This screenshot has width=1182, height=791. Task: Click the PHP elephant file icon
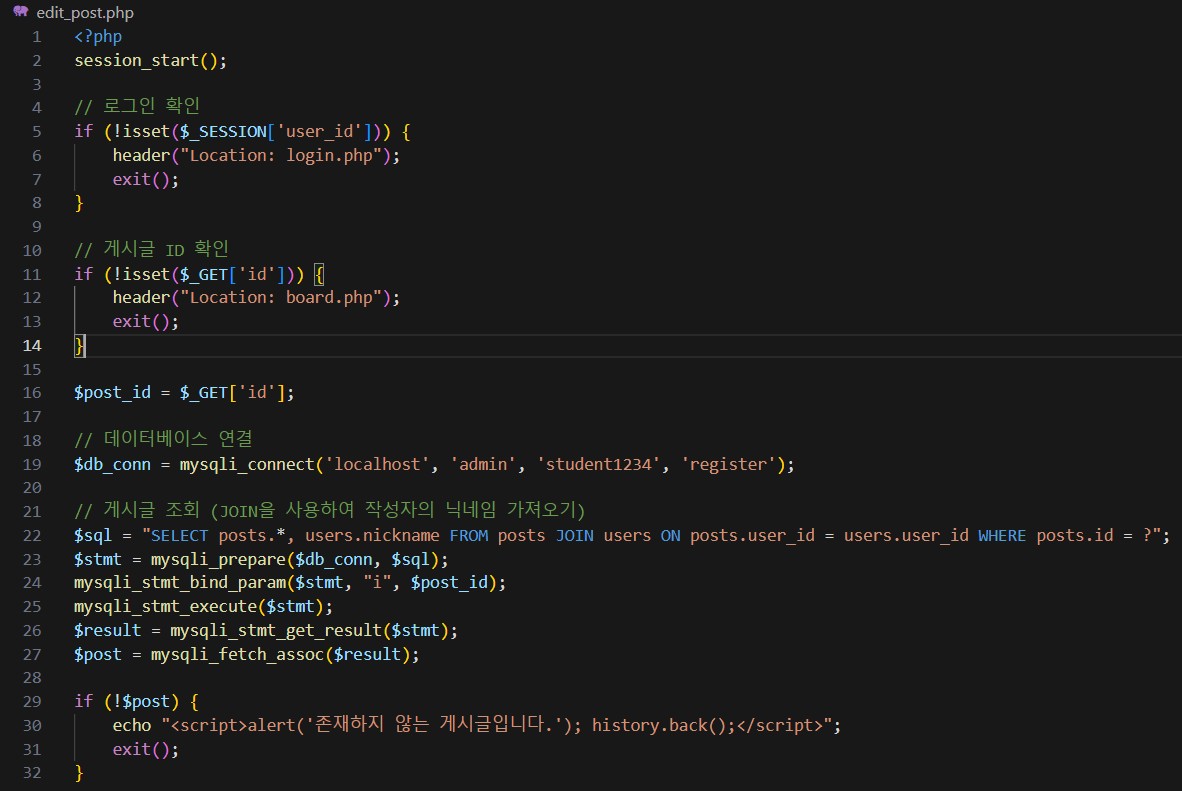pos(20,11)
